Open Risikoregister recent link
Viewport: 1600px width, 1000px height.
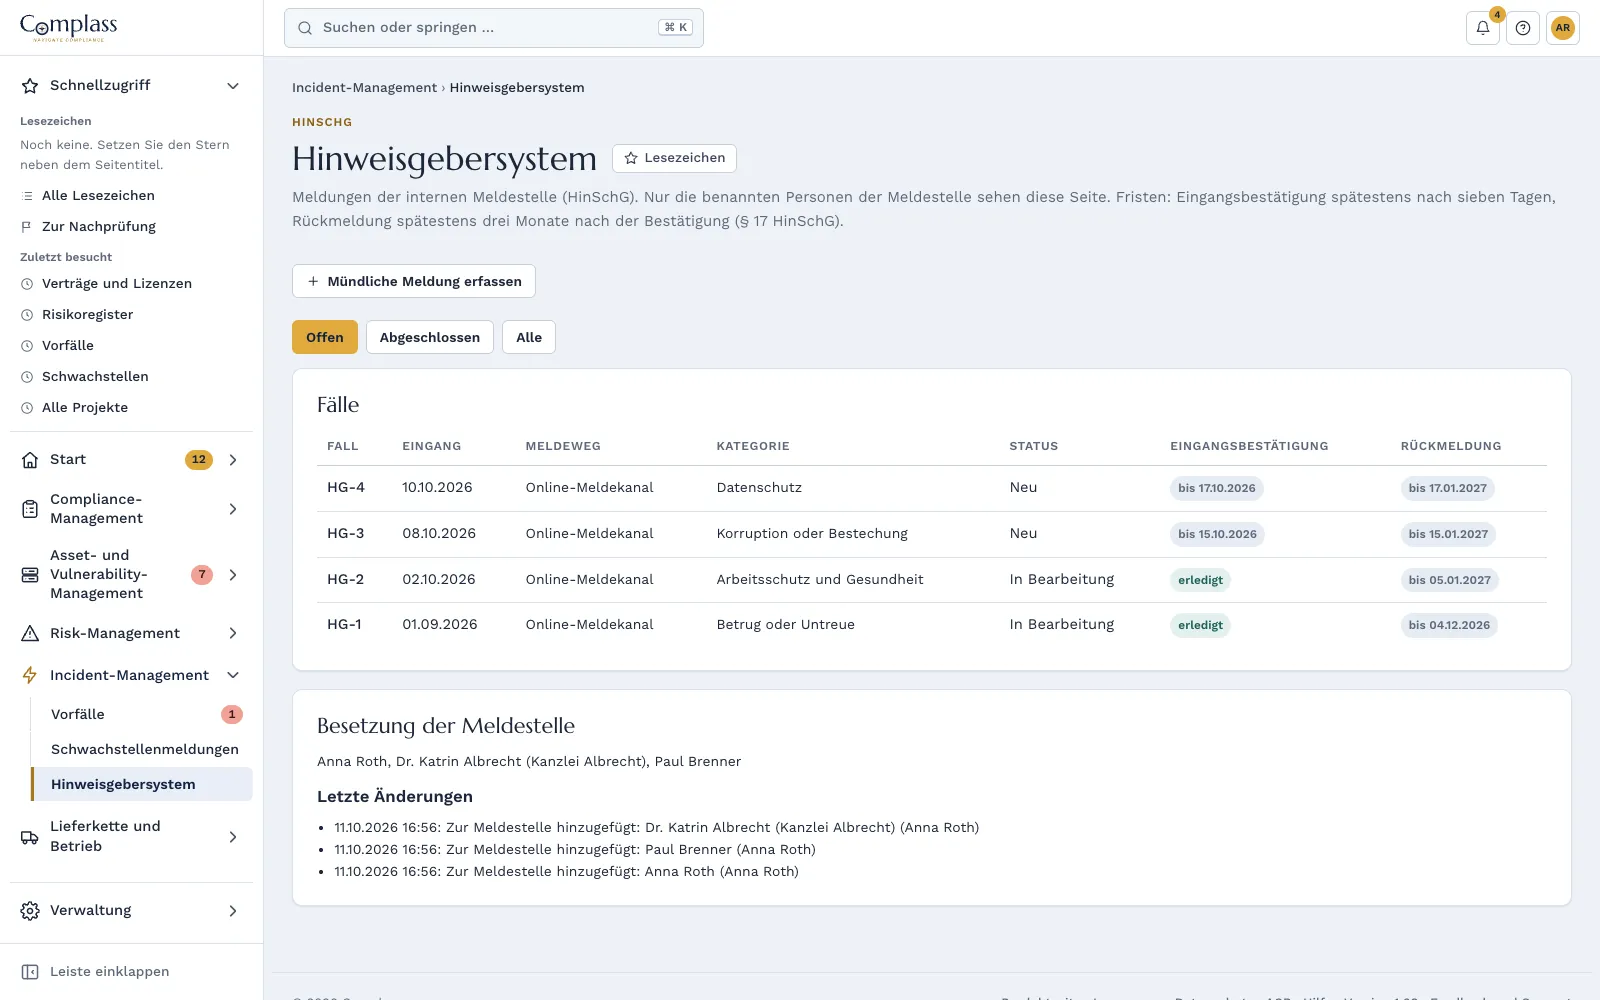click(x=88, y=315)
